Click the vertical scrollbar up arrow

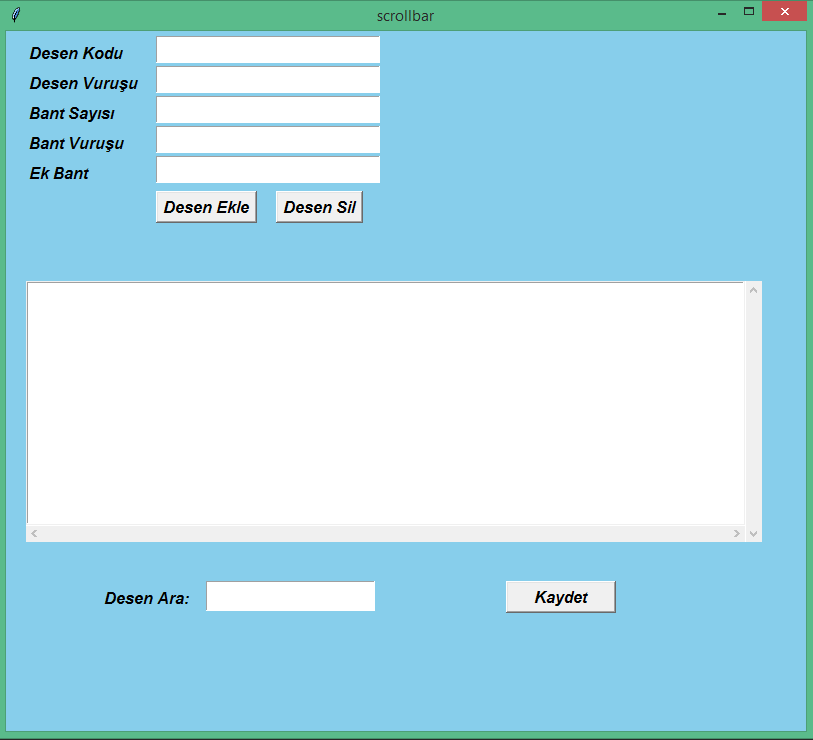click(753, 290)
